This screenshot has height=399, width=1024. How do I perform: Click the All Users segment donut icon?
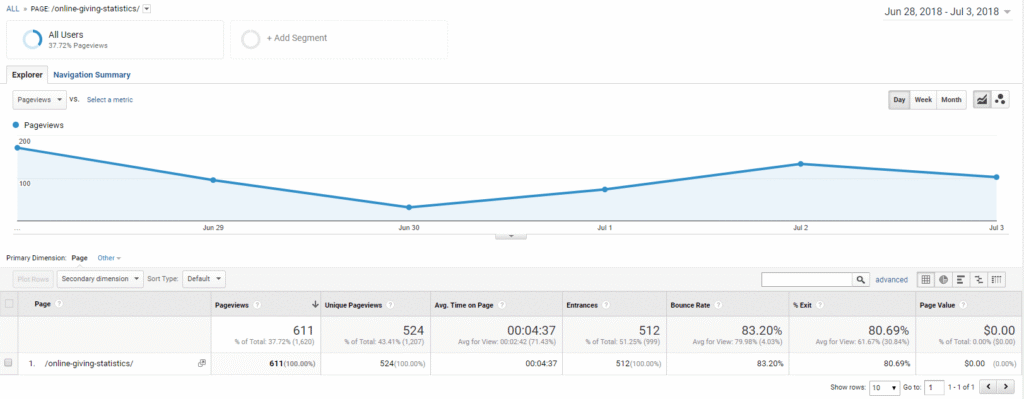point(32,39)
